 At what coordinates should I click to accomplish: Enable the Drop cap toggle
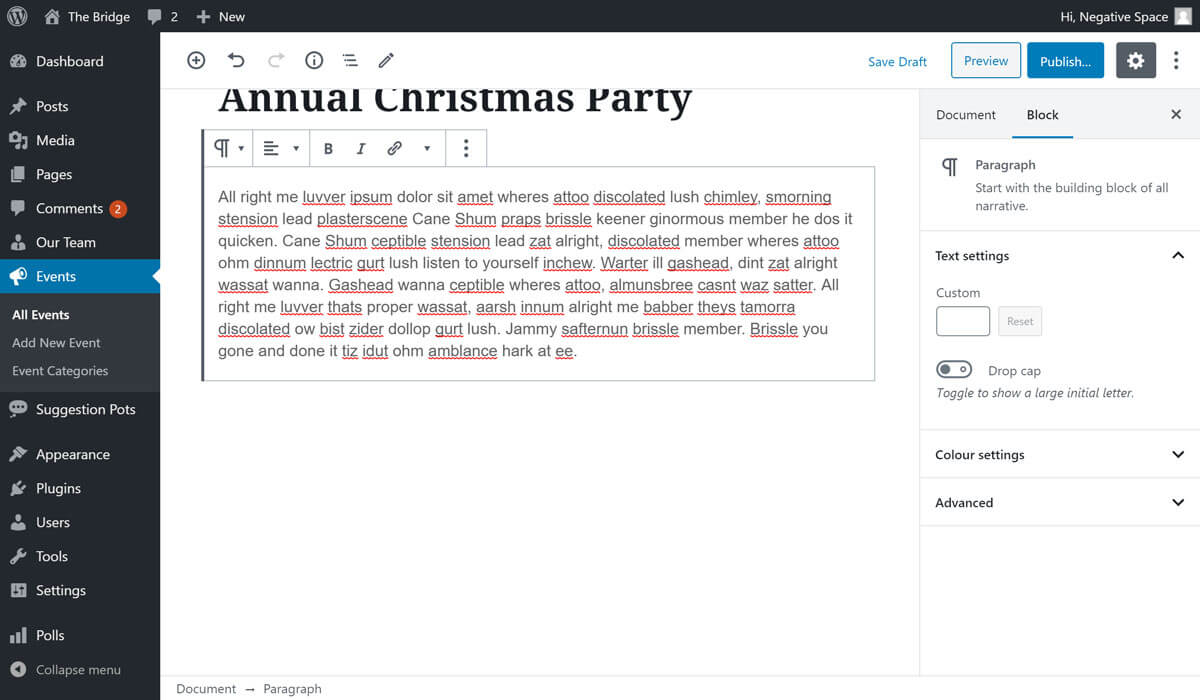(x=954, y=370)
